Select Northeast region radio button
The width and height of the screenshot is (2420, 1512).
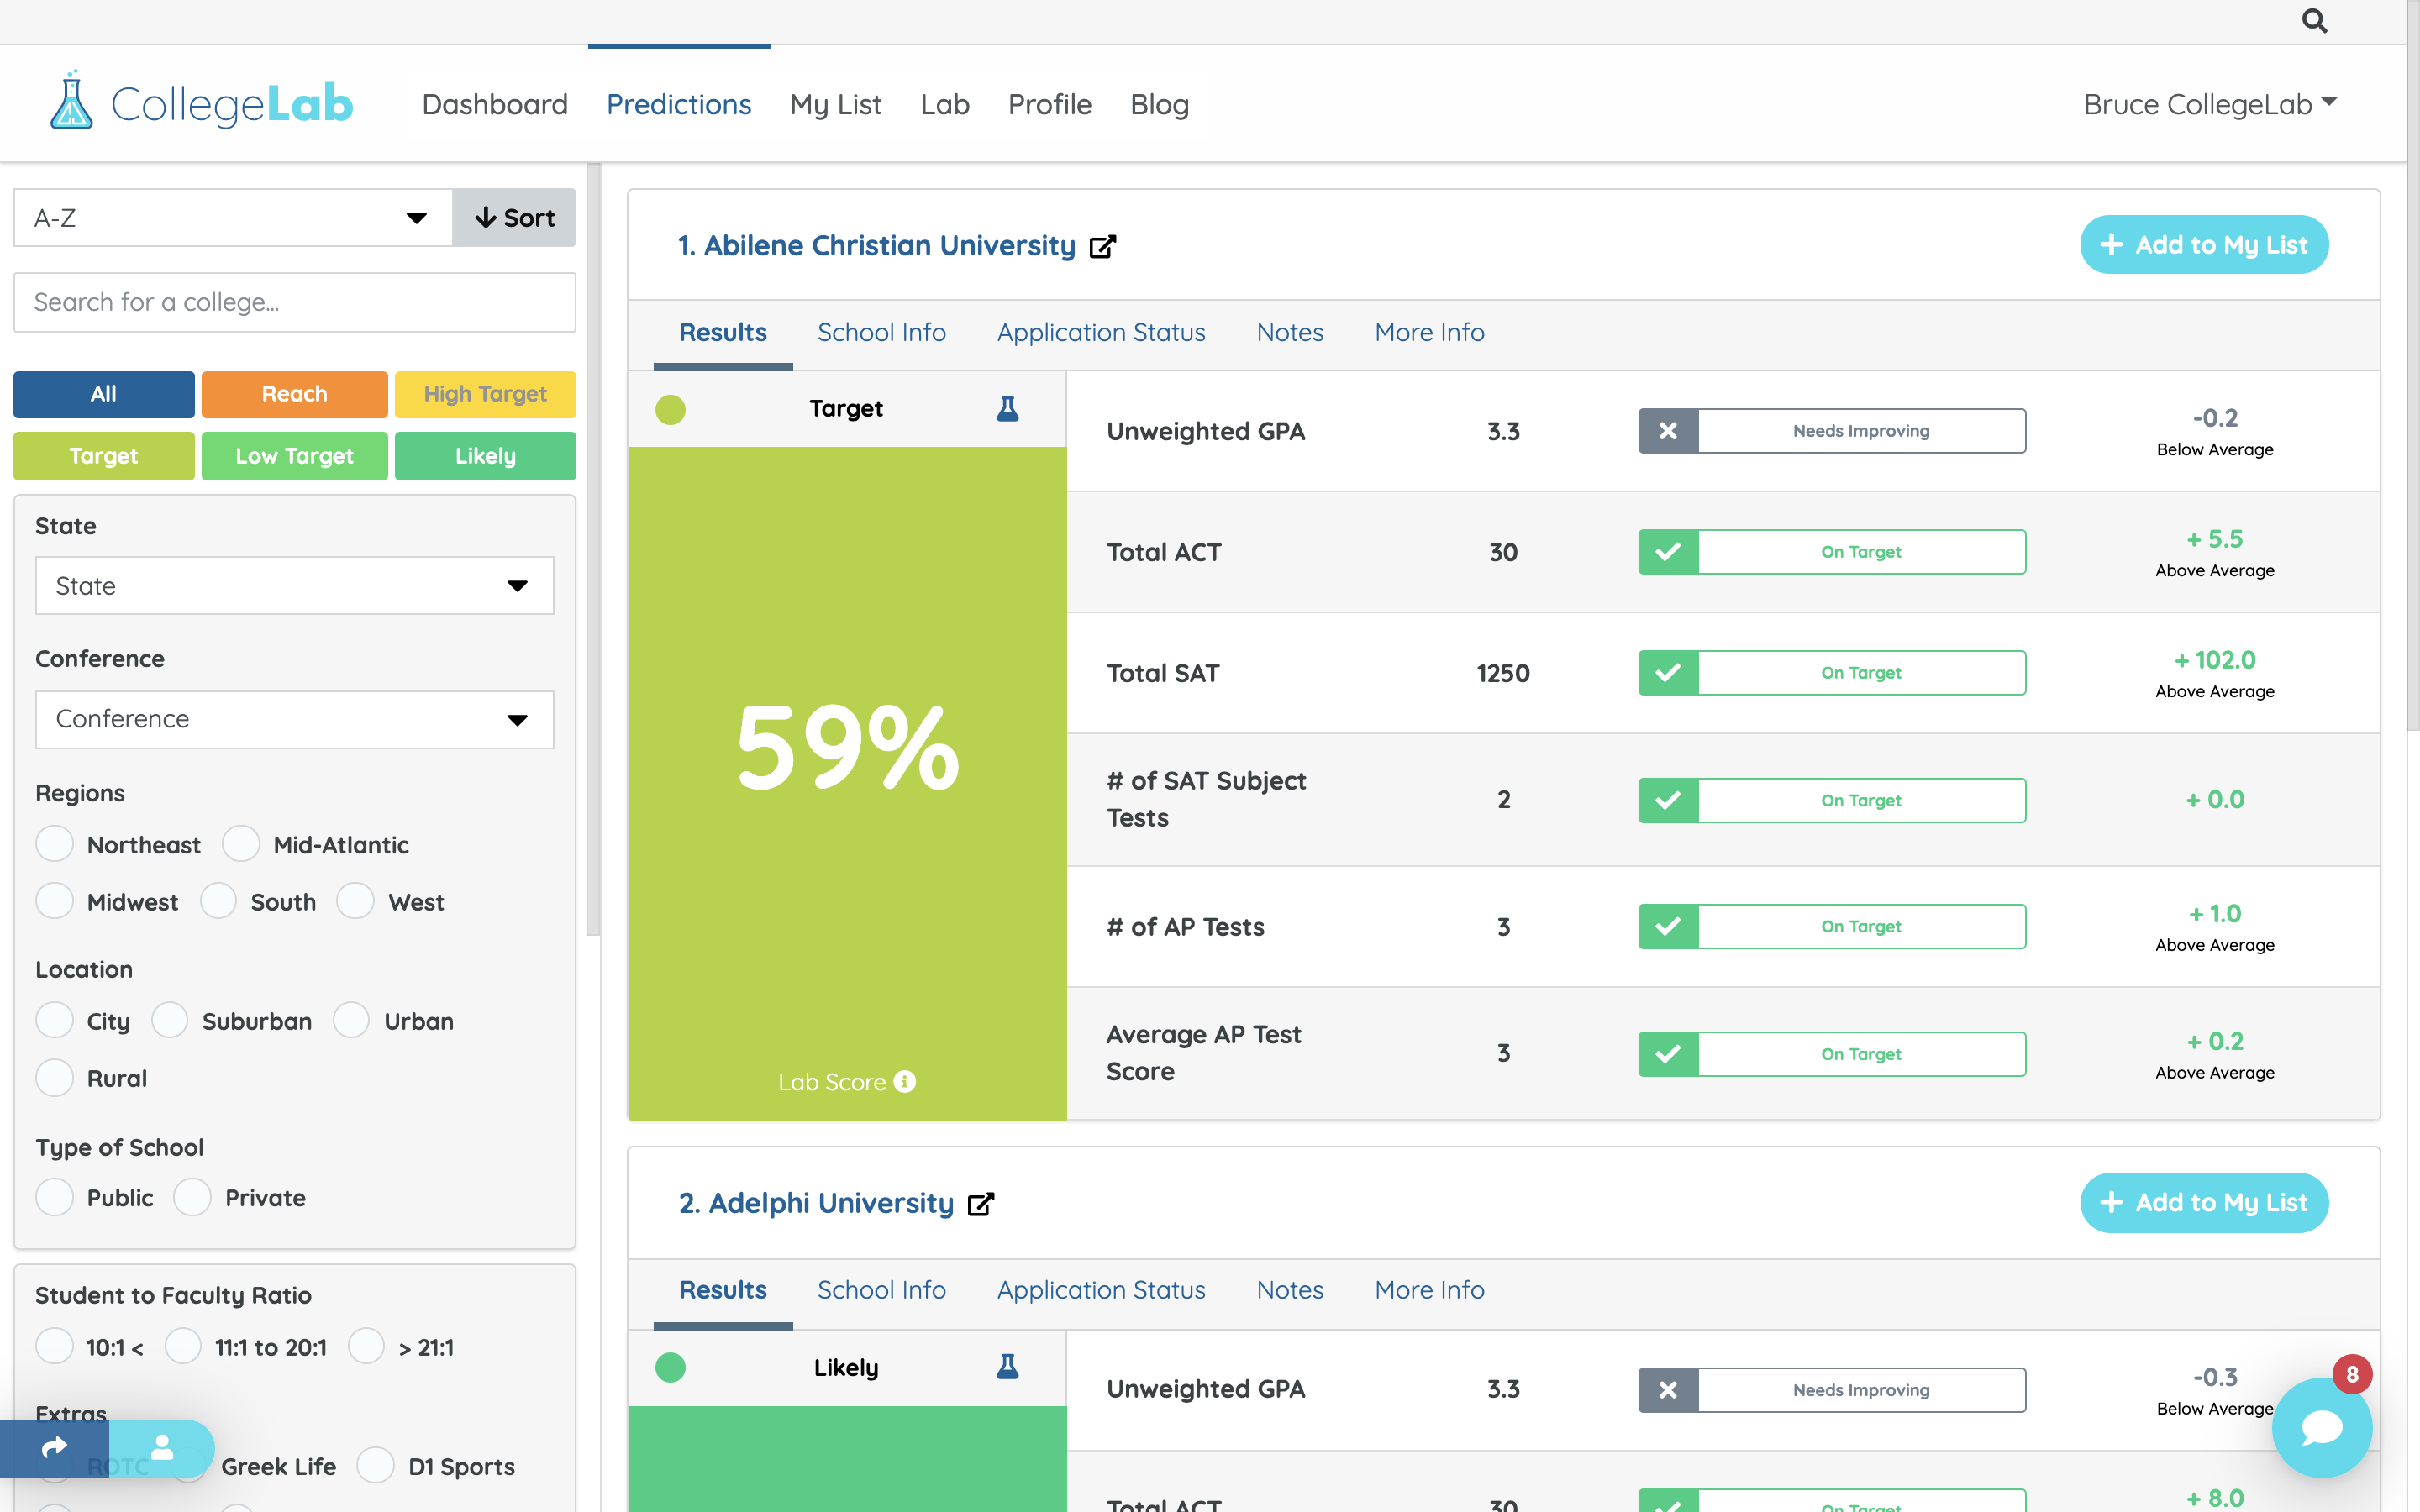click(54, 844)
